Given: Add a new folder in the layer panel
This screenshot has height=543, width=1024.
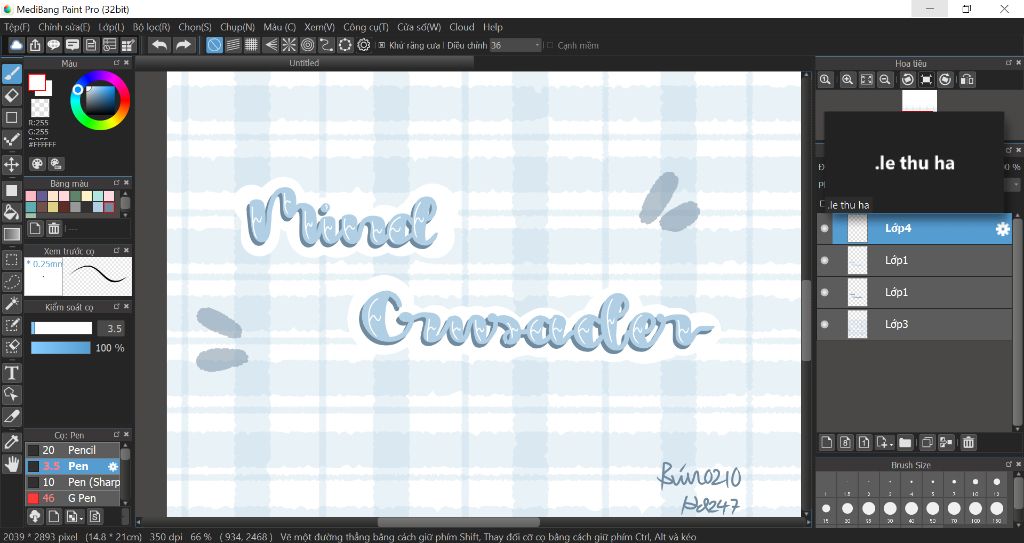Looking at the screenshot, I should coord(904,442).
